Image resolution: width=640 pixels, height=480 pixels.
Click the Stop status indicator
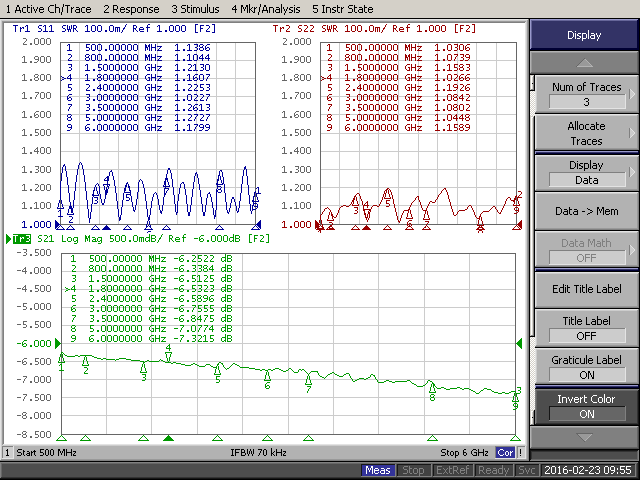point(413,470)
